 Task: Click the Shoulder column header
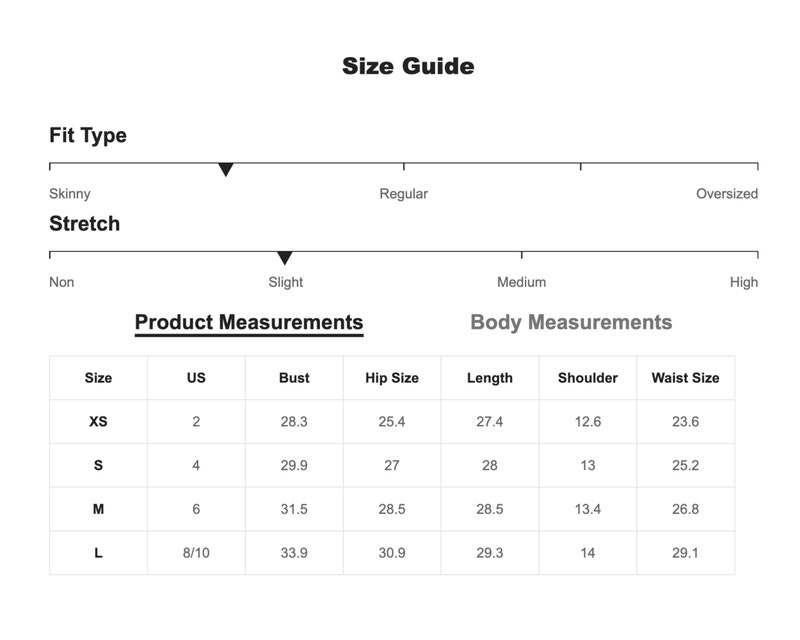[588, 378]
